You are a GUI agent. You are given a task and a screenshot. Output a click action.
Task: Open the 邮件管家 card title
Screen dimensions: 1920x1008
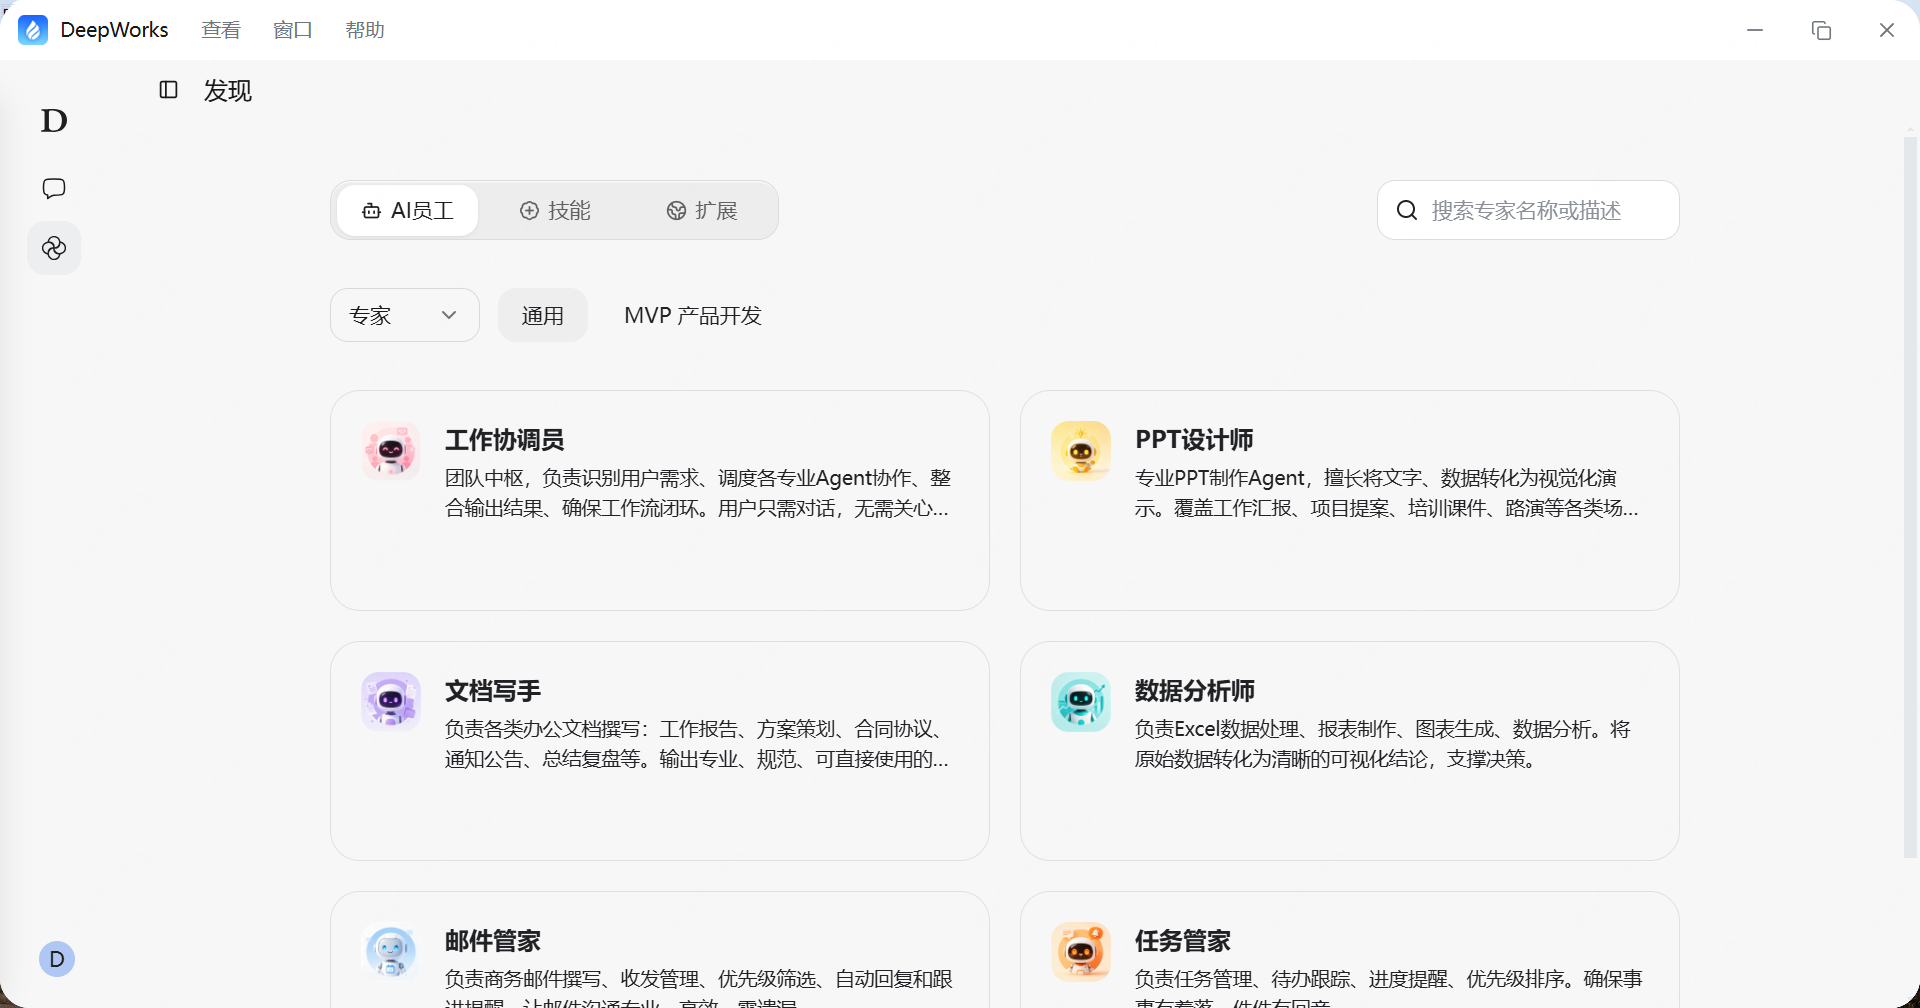point(493,941)
